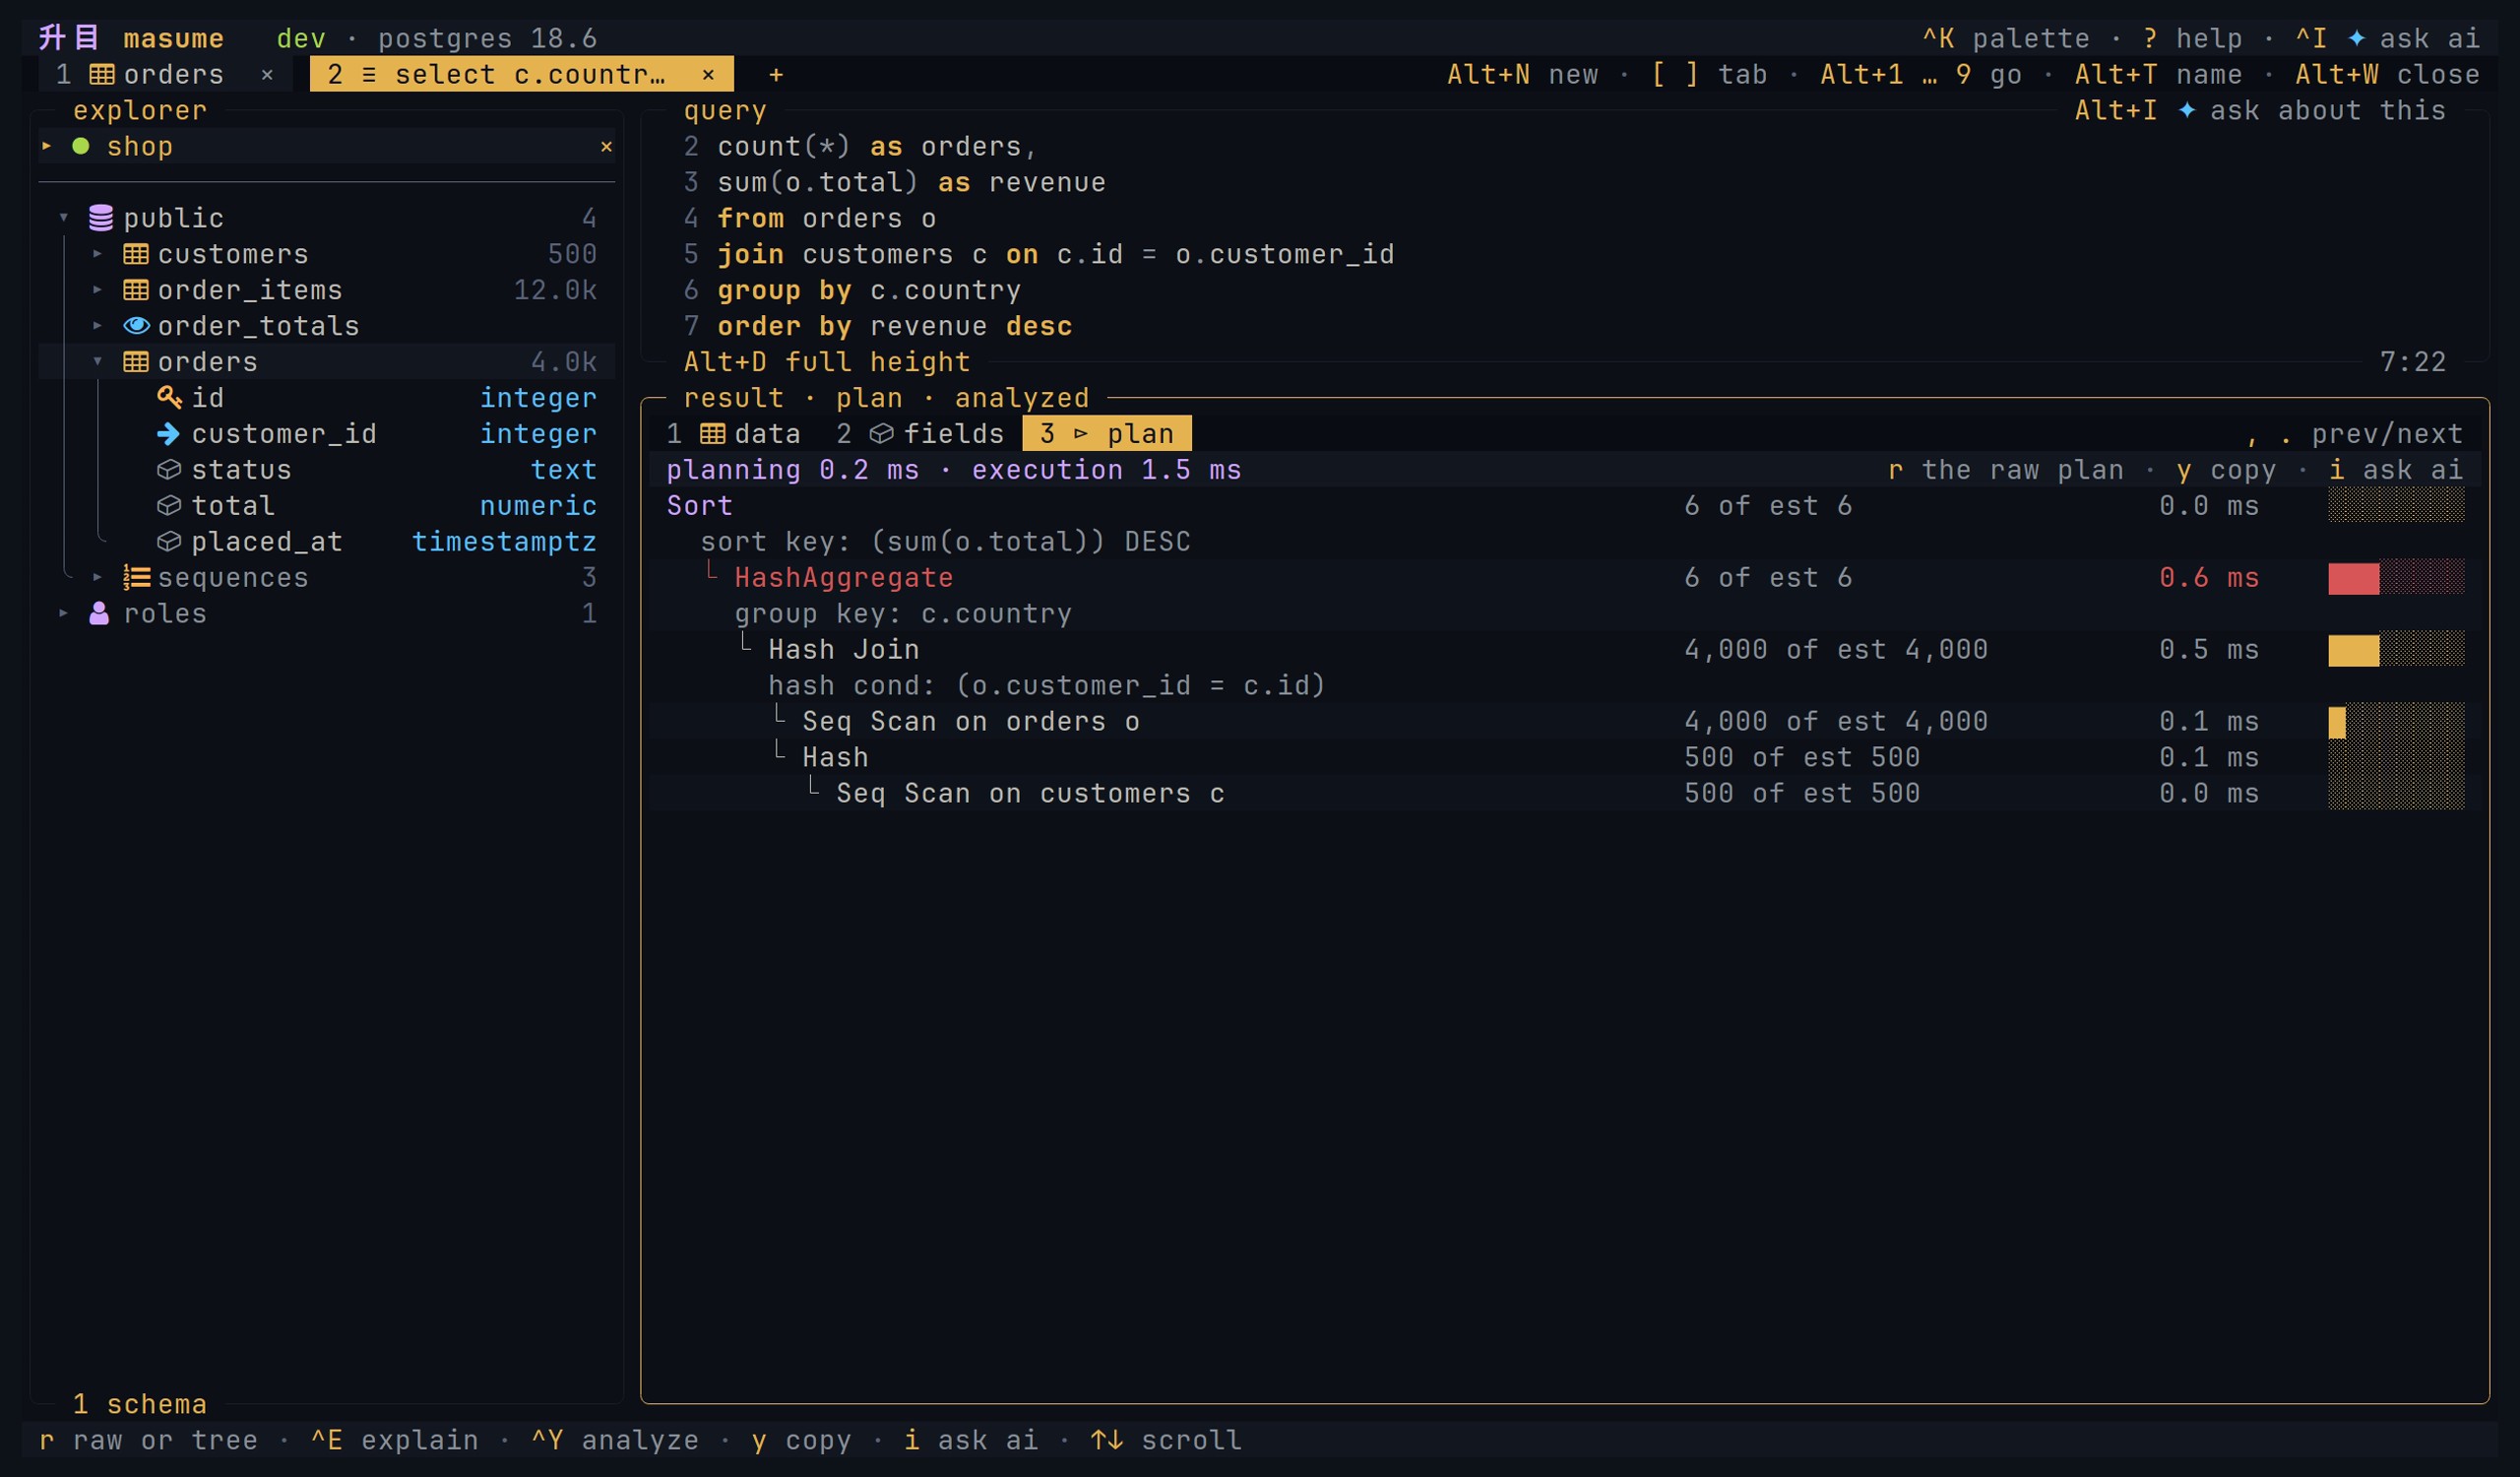This screenshot has width=2520, height=1477.
Task: Add a new tab with plus button
Action: [x=776, y=75]
